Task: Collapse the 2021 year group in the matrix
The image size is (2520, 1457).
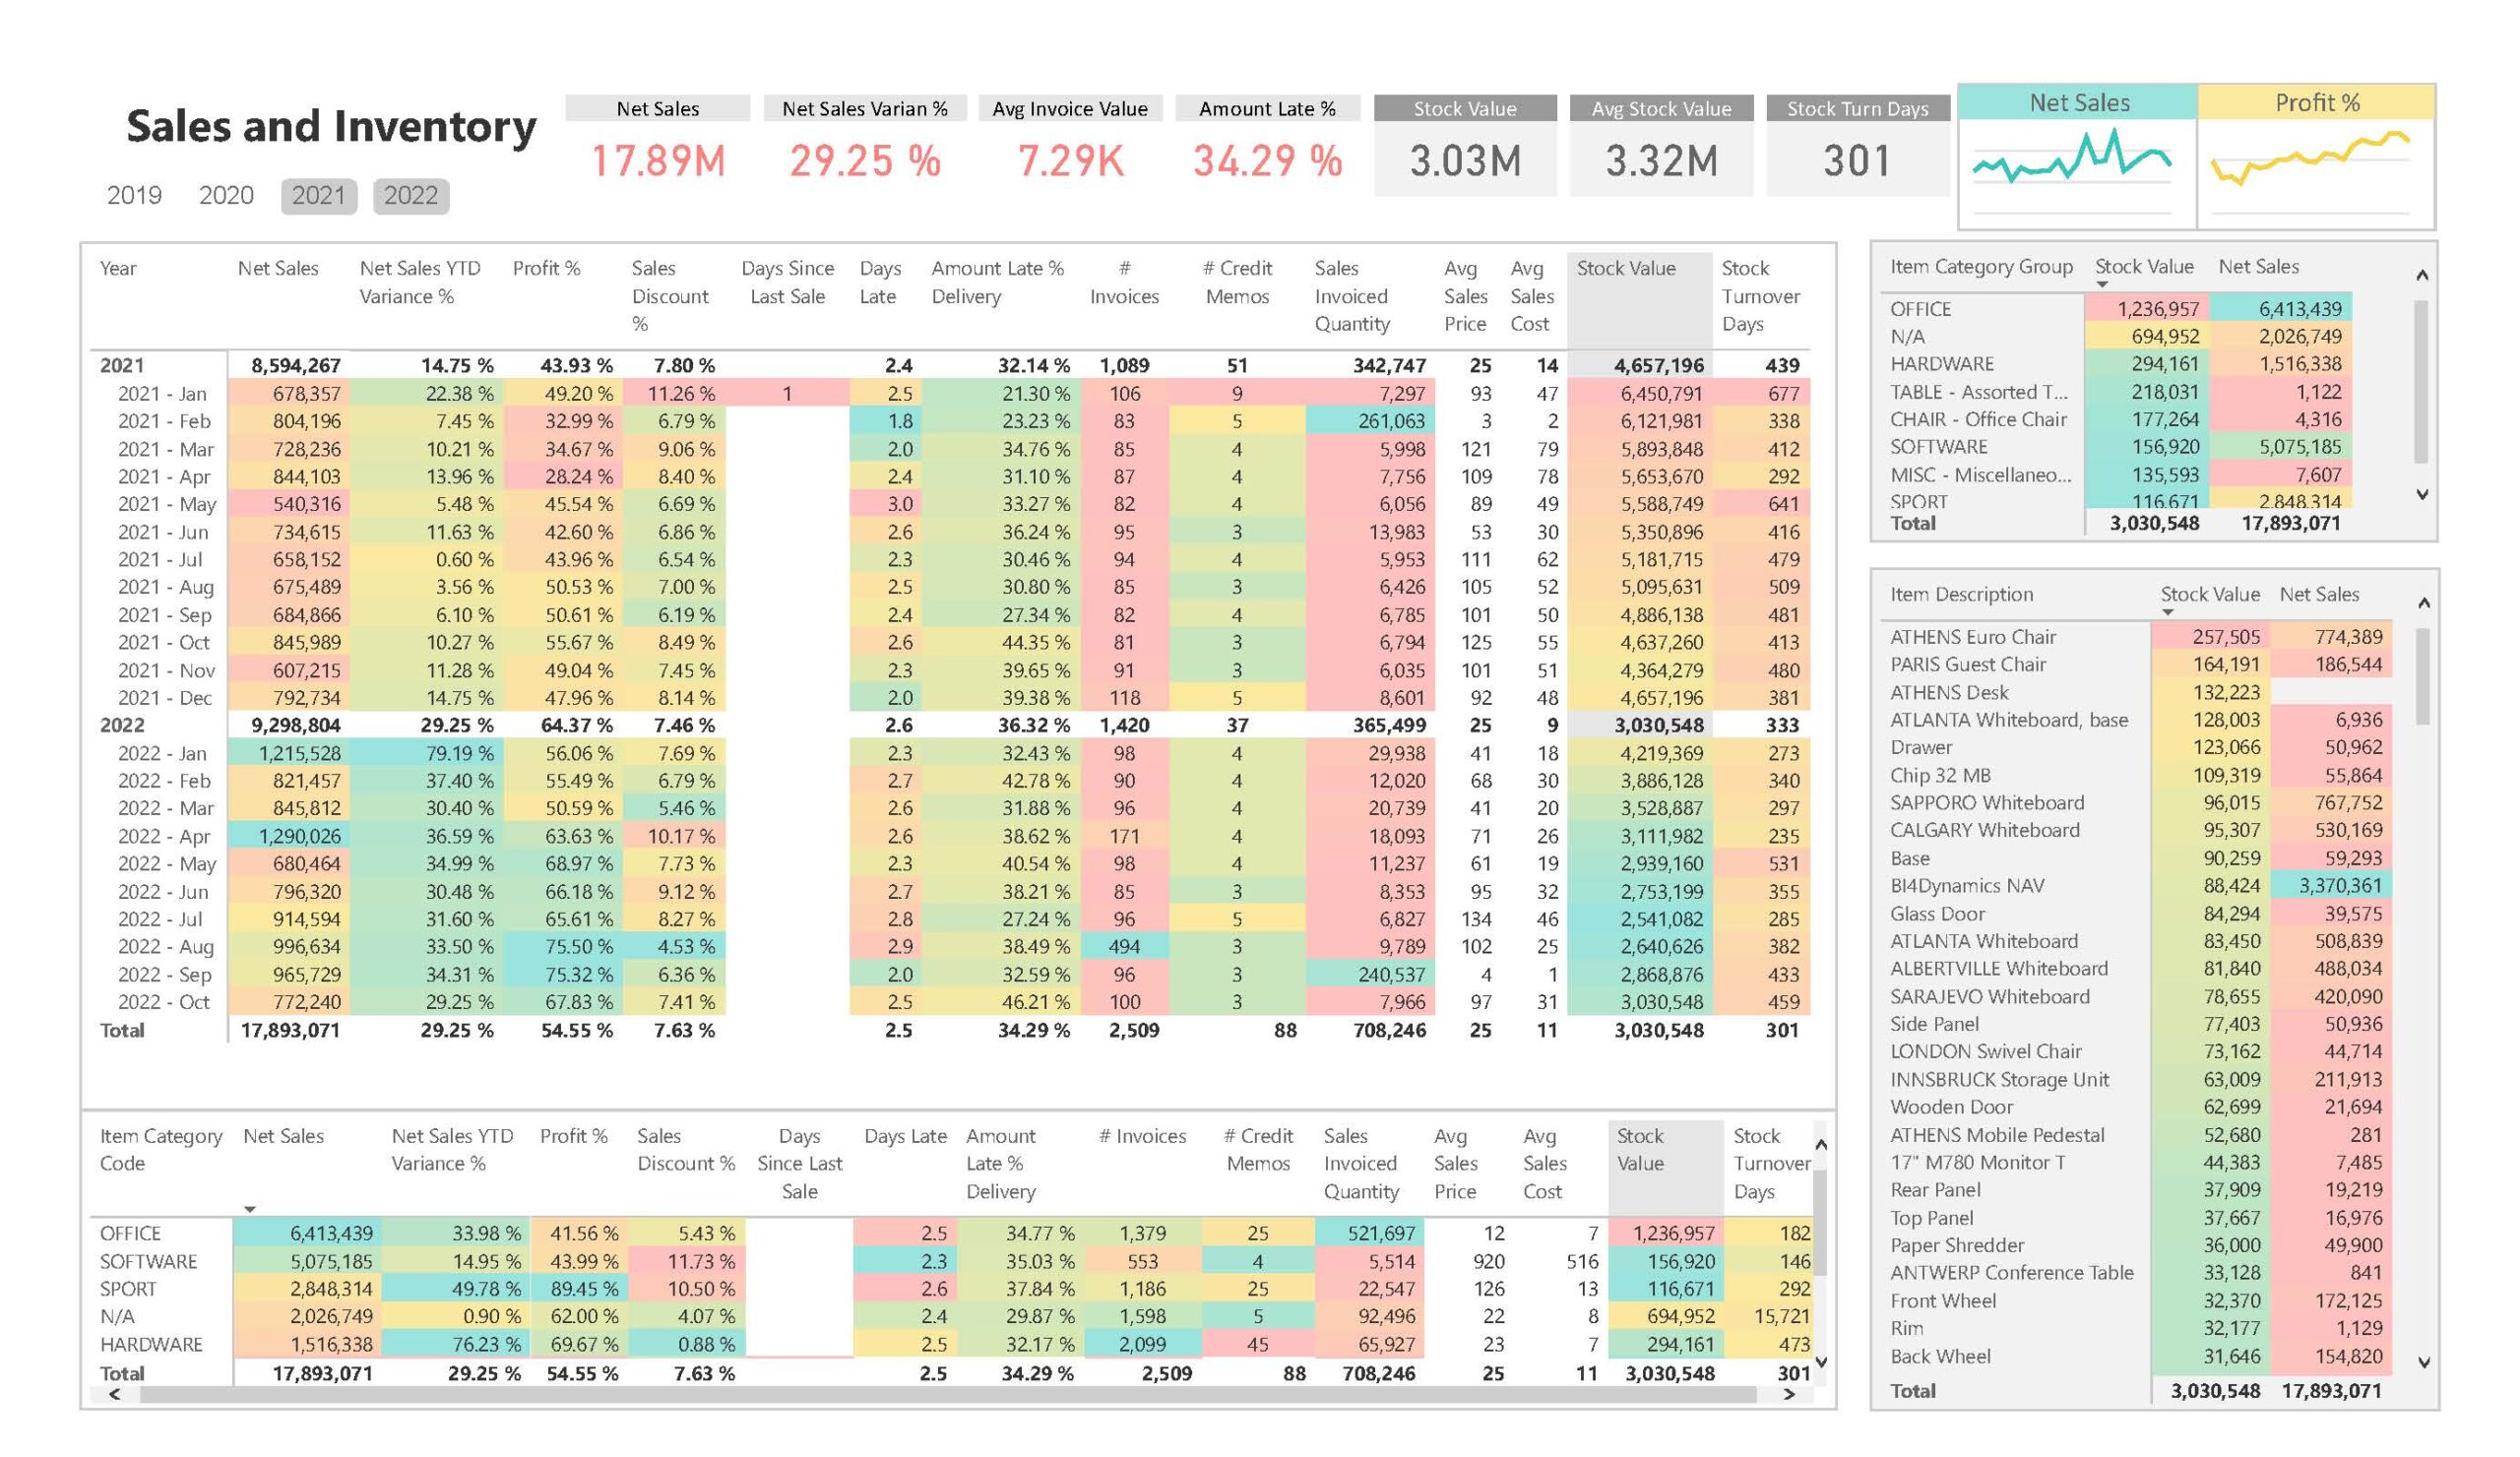Action: [120, 366]
